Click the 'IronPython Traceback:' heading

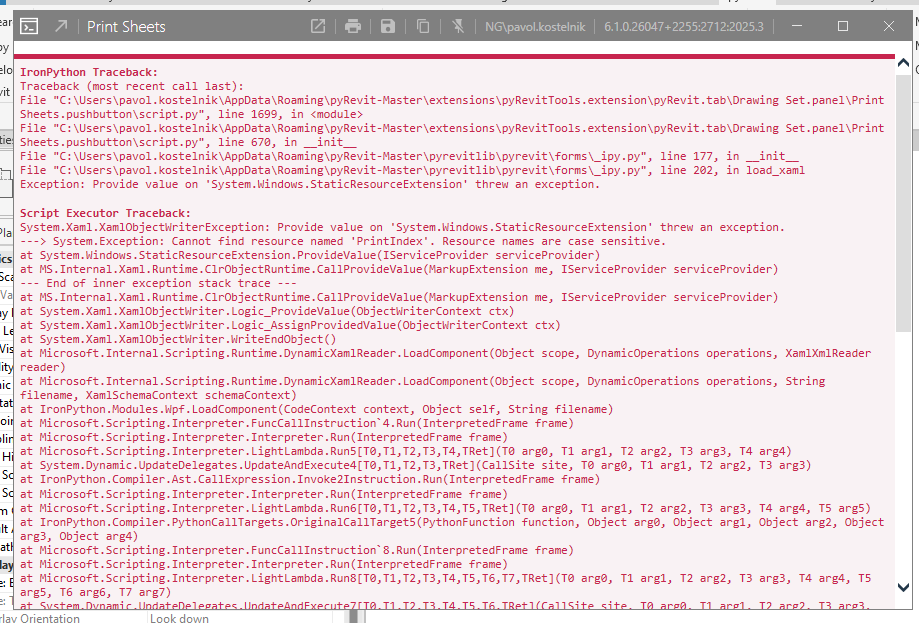89,73
